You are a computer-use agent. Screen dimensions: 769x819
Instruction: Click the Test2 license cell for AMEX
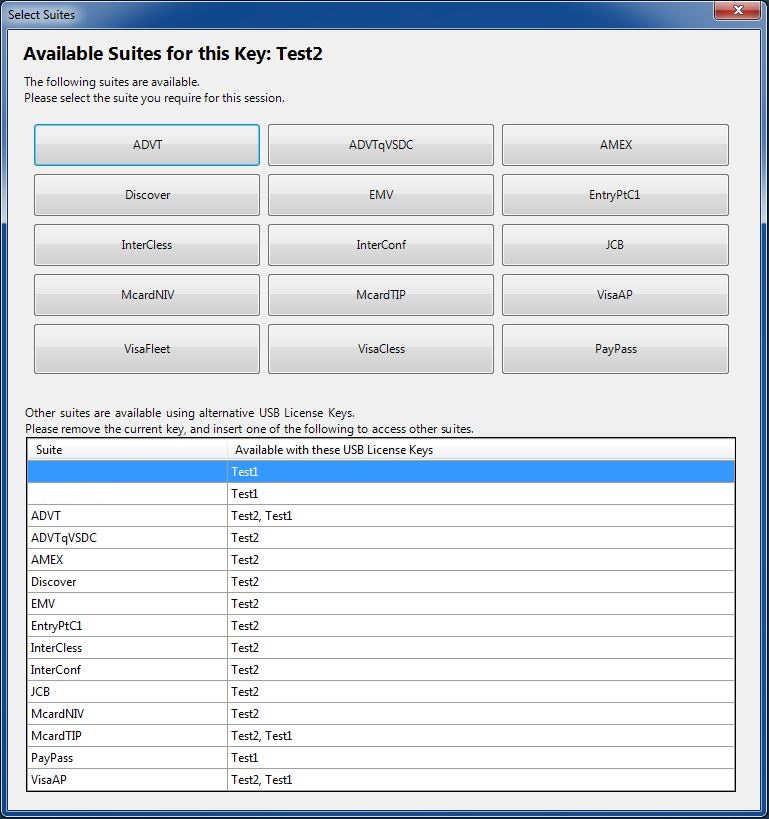coord(481,559)
